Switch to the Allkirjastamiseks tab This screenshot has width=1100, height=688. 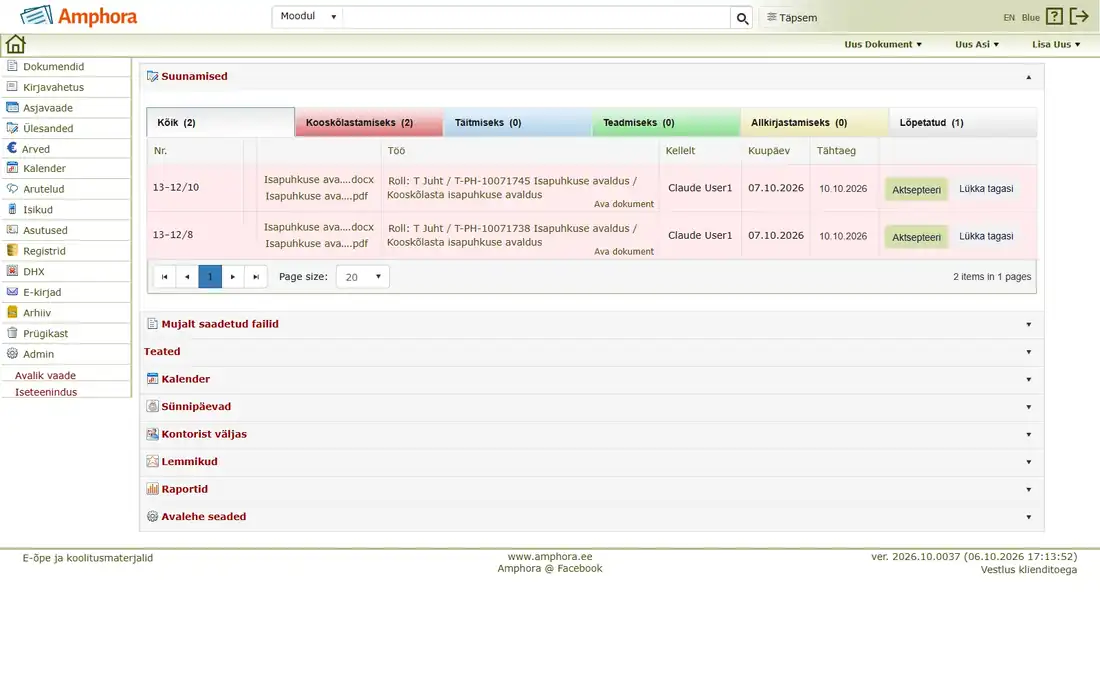click(814, 123)
